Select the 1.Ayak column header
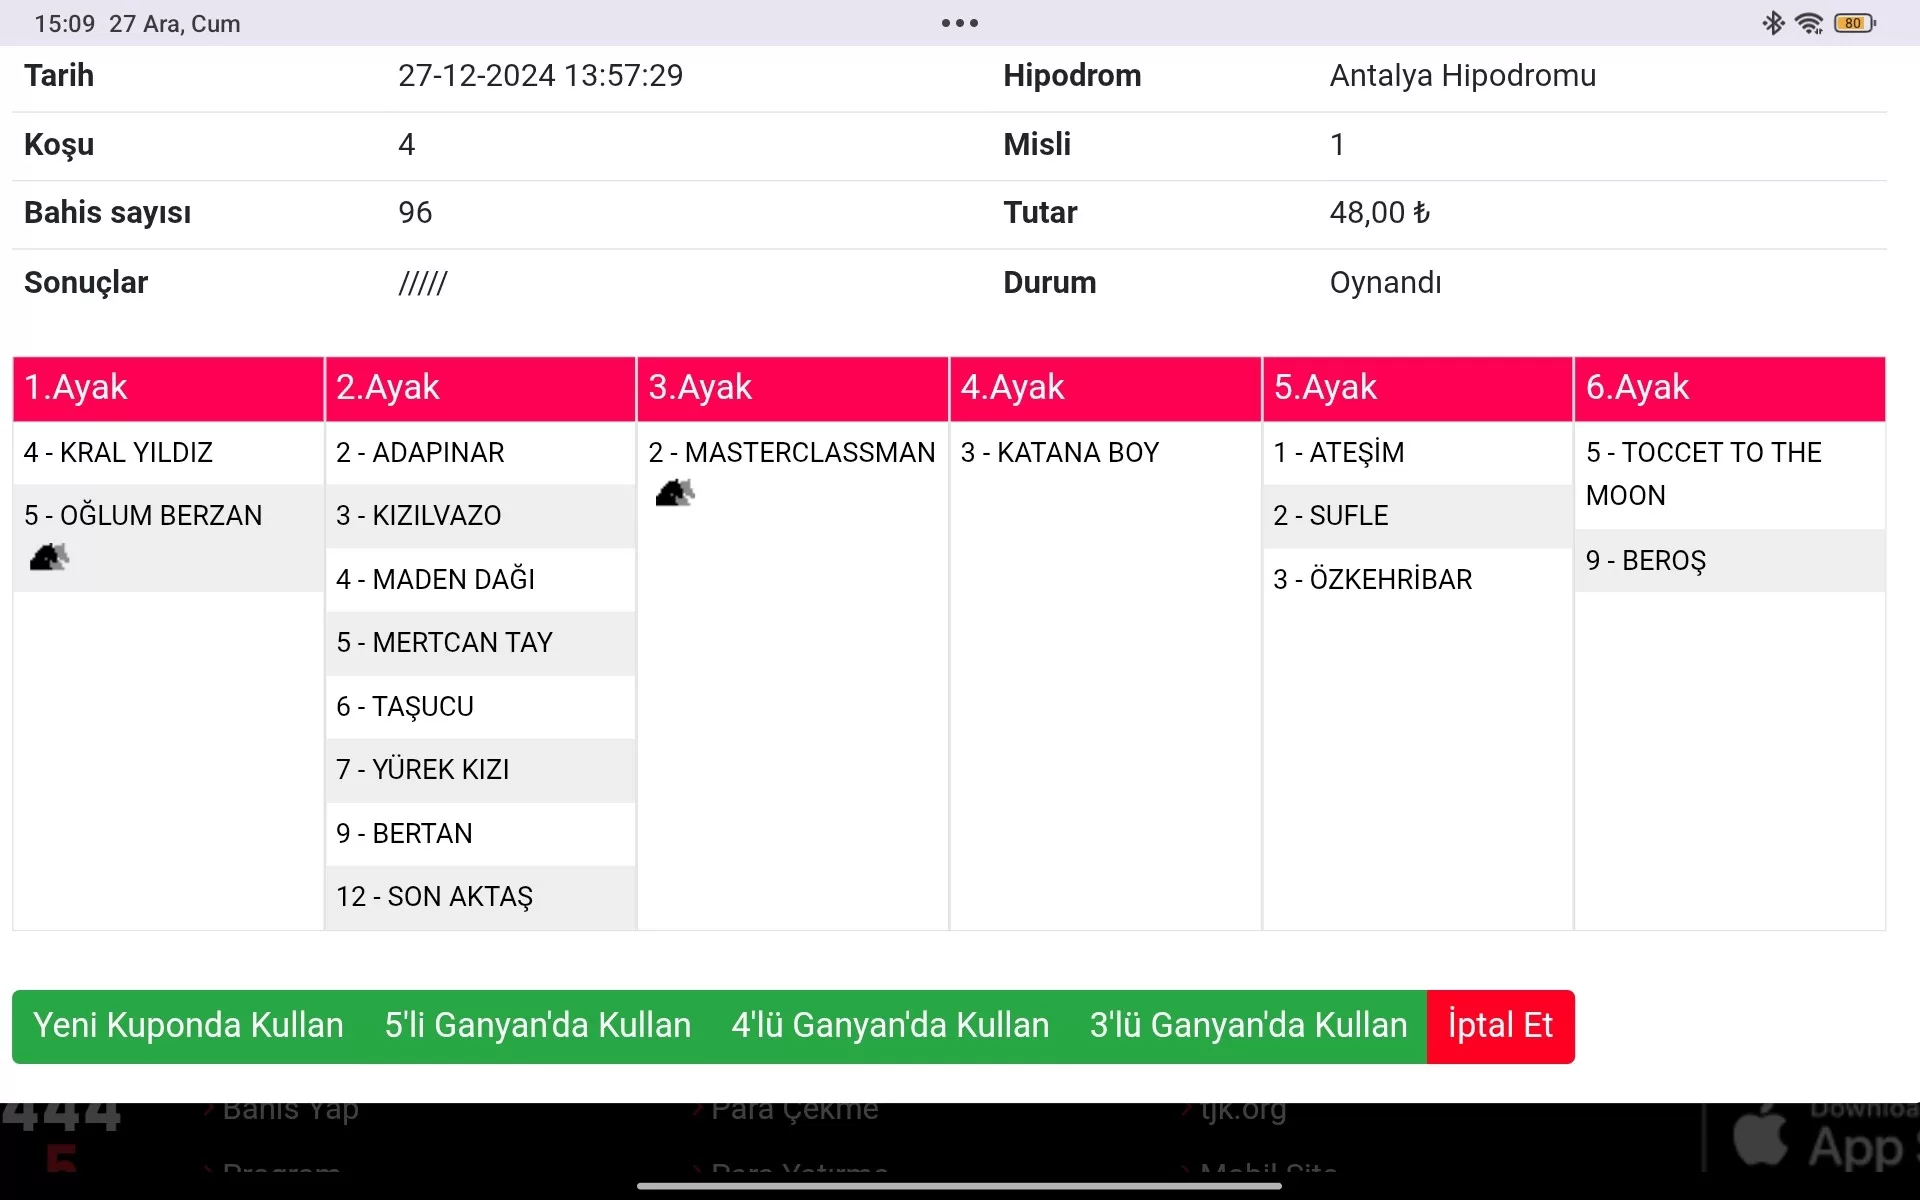The height and width of the screenshot is (1200, 1920). tap(168, 388)
